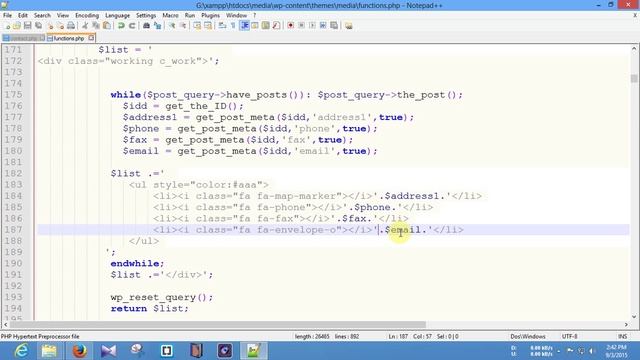Print the document with the printer icon
Screen dimensions: 640x360
click(x=71, y=26)
